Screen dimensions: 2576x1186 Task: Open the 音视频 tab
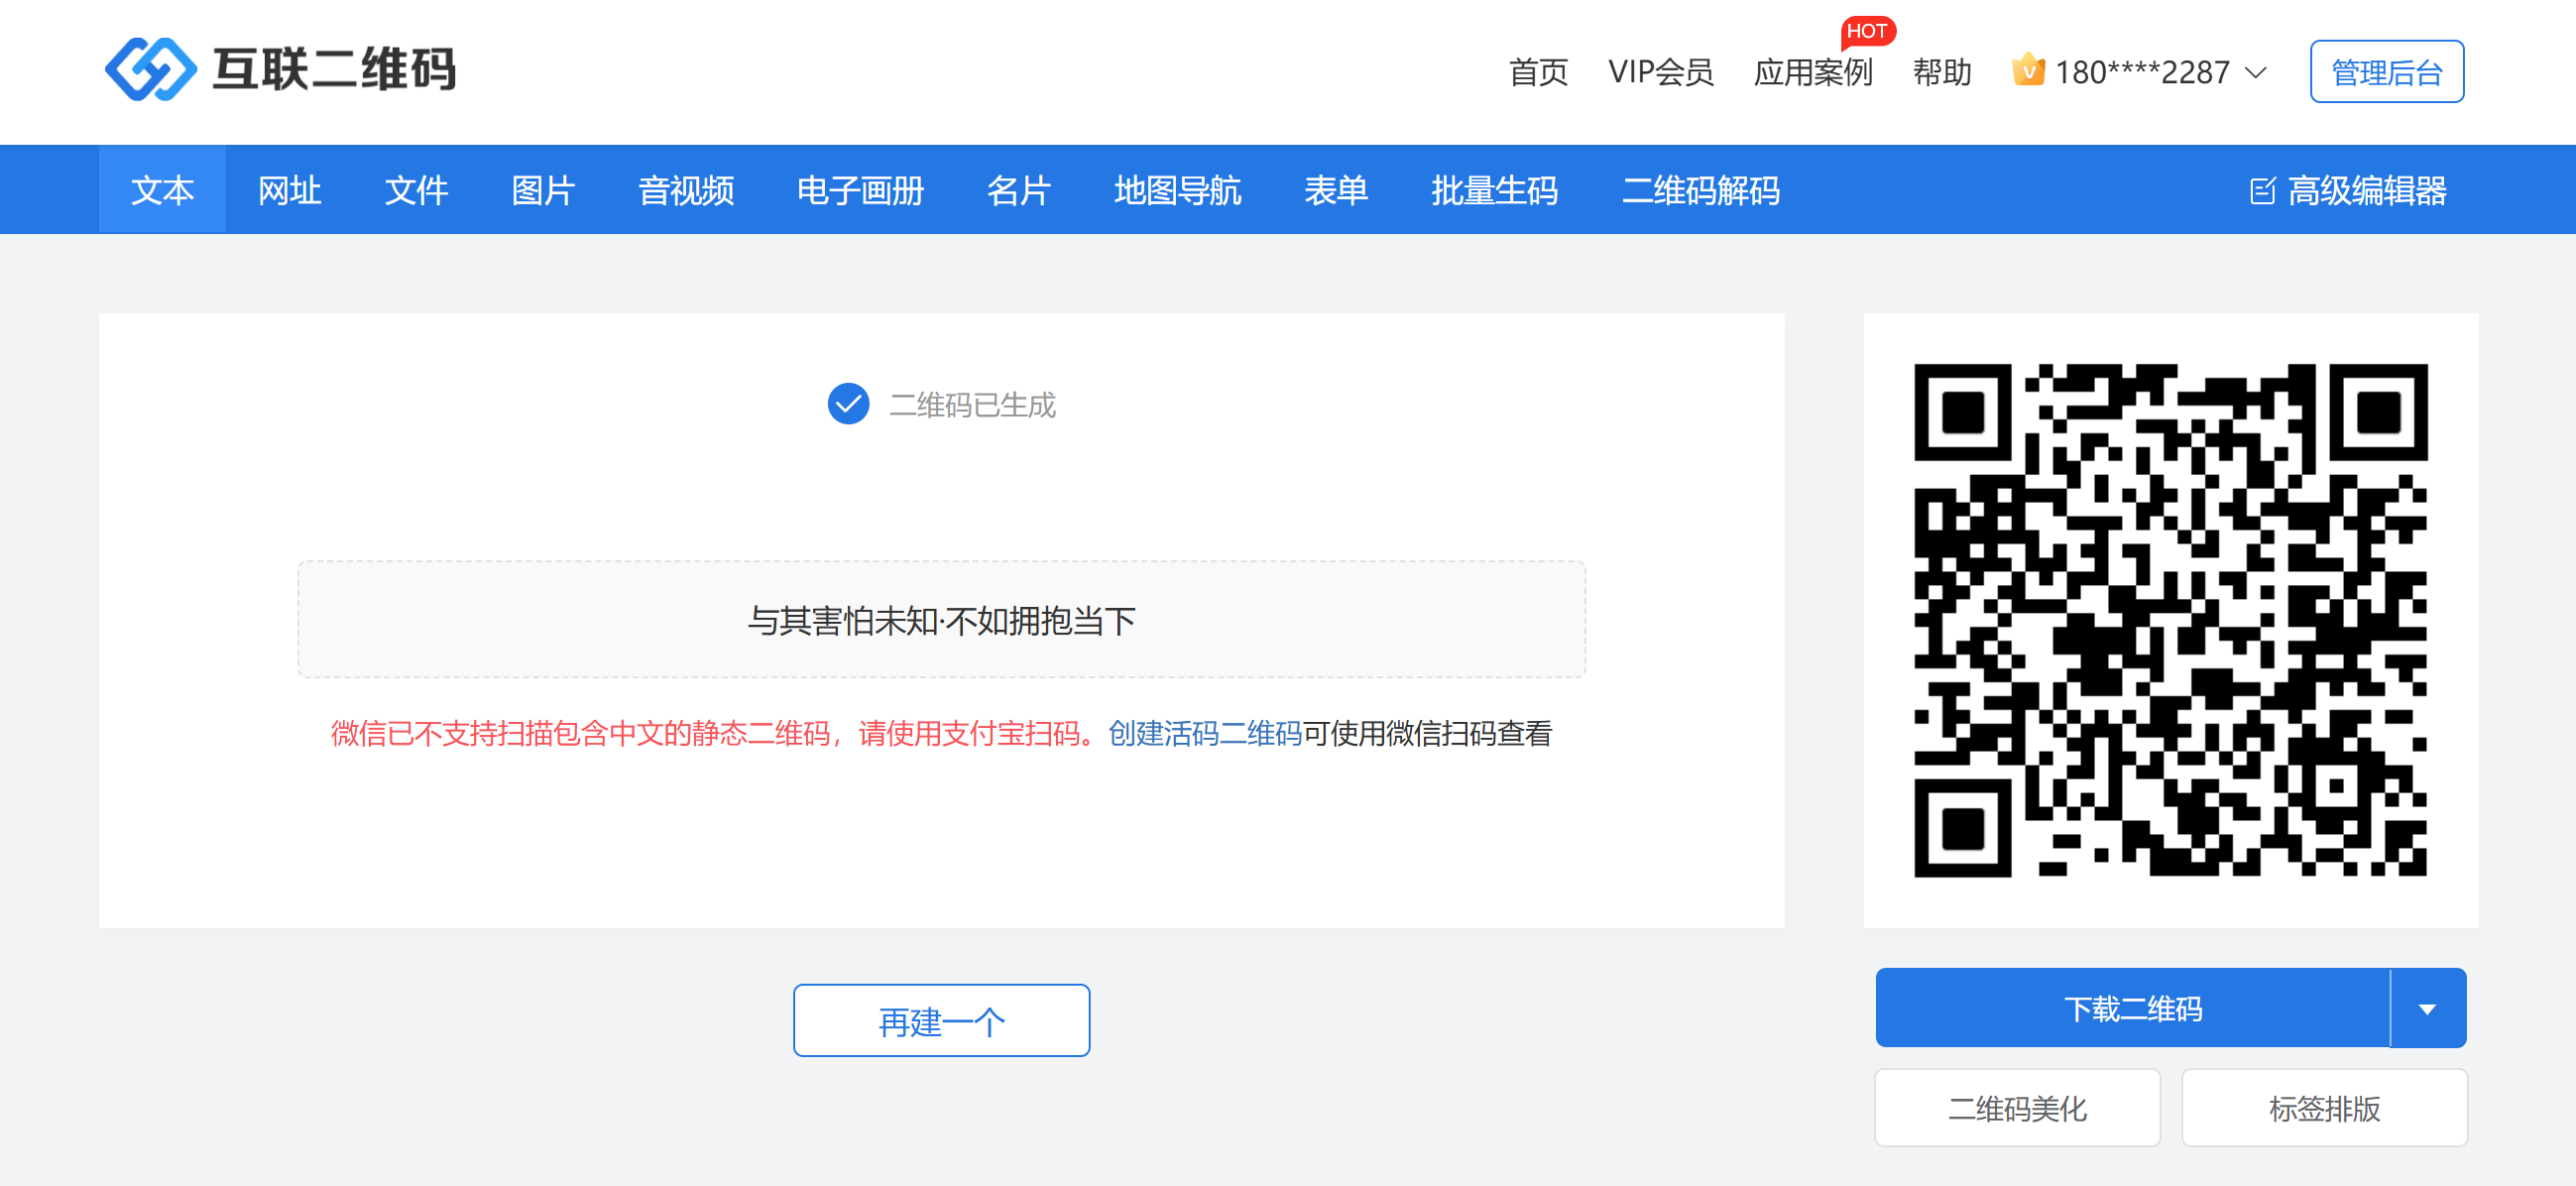(x=686, y=190)
